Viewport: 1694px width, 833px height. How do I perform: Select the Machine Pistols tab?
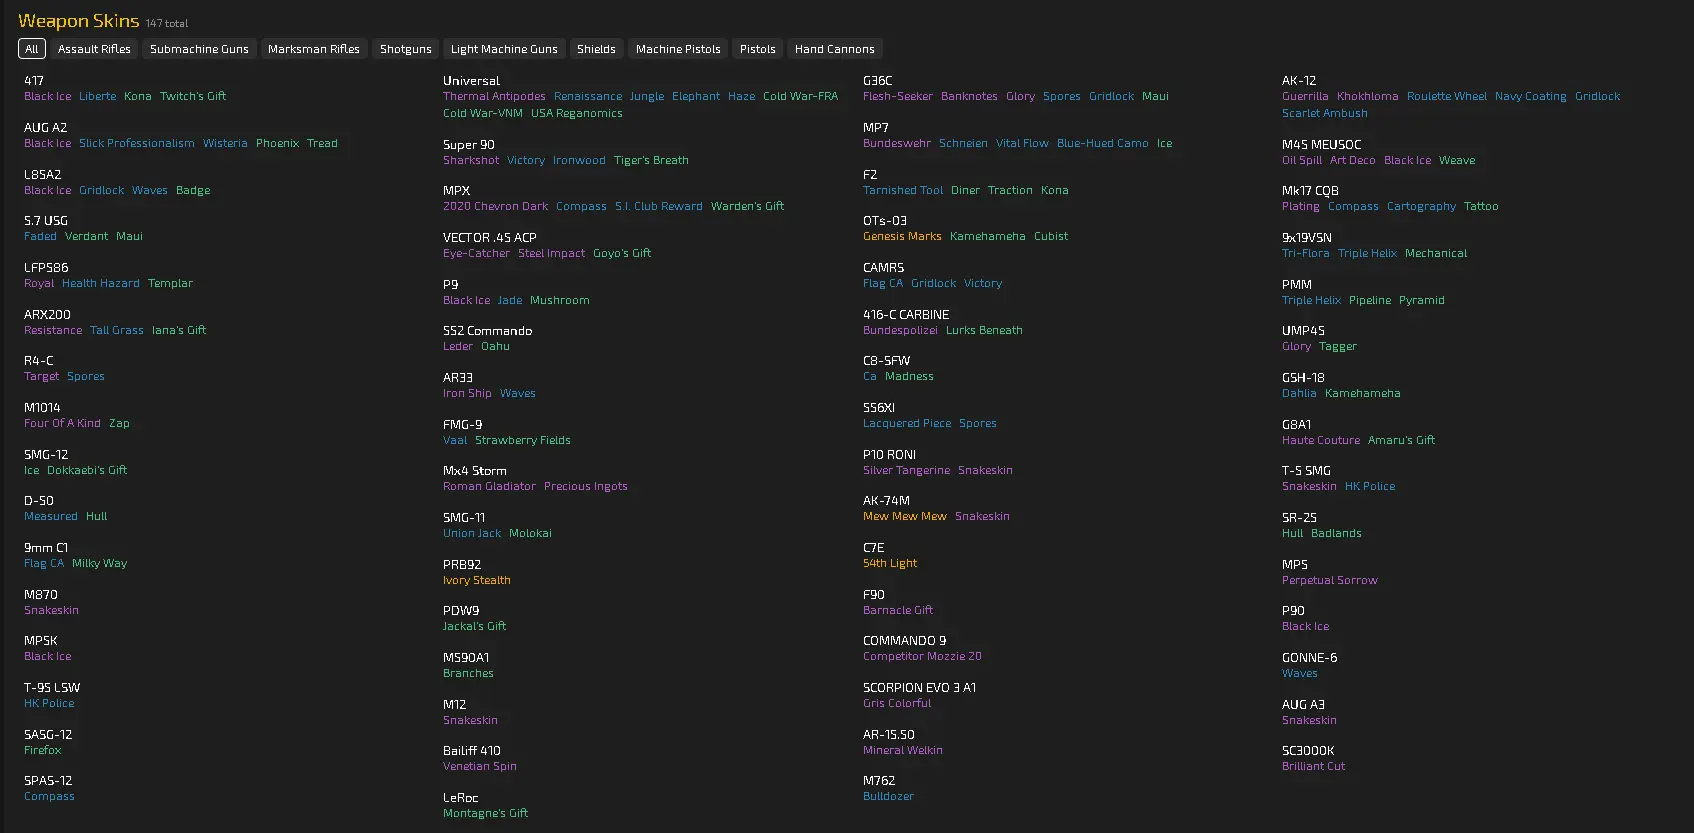coord(678,49)
